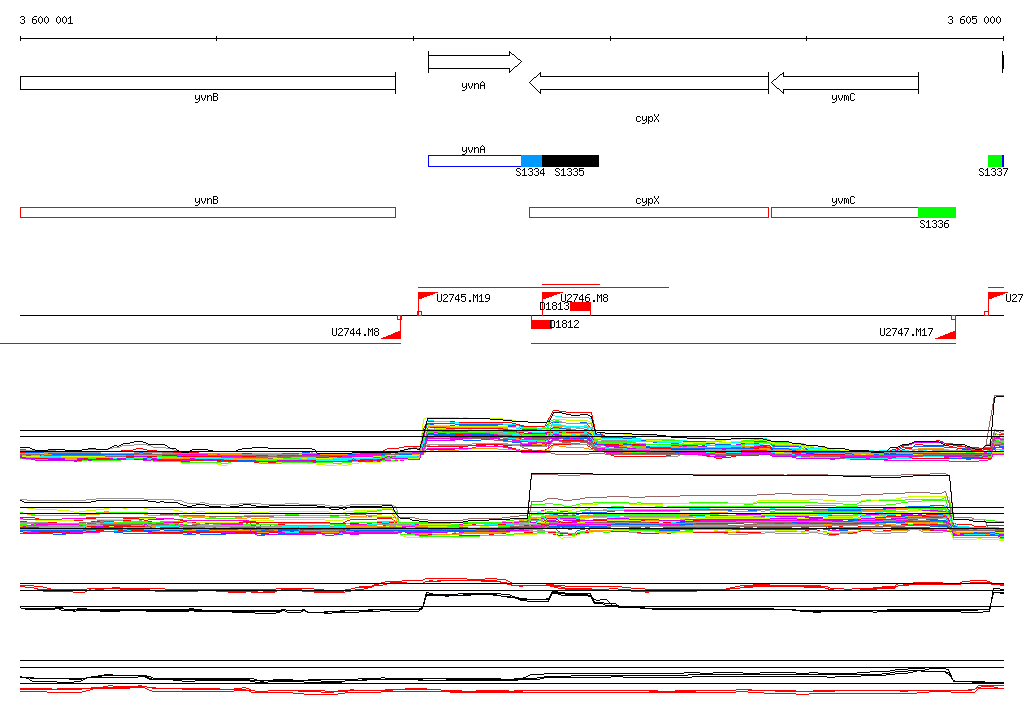Image resolution: width=1024 pixels, height=714 pixels.
Task: Click yvmC label above the red box
Action: 843,201
